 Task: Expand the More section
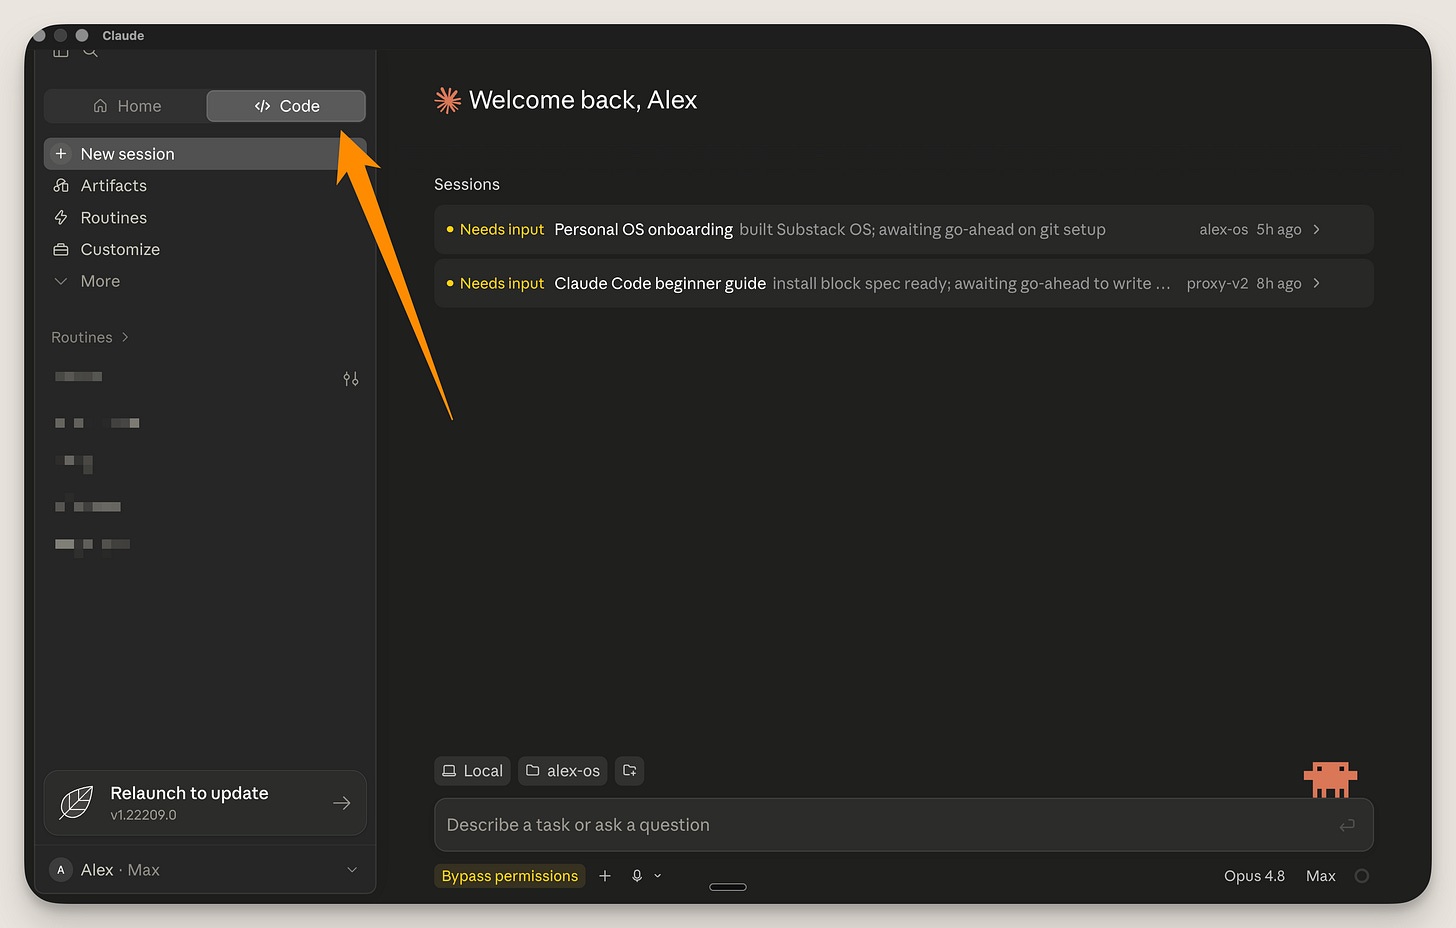204,282
